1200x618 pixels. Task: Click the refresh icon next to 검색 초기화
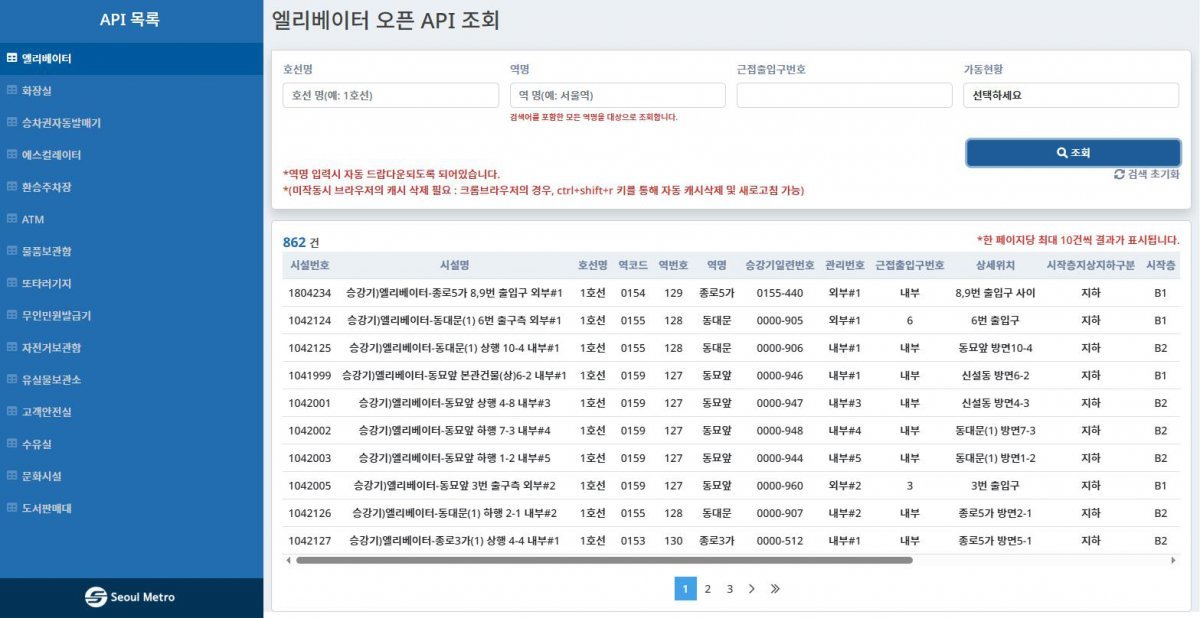(1119, 174)
